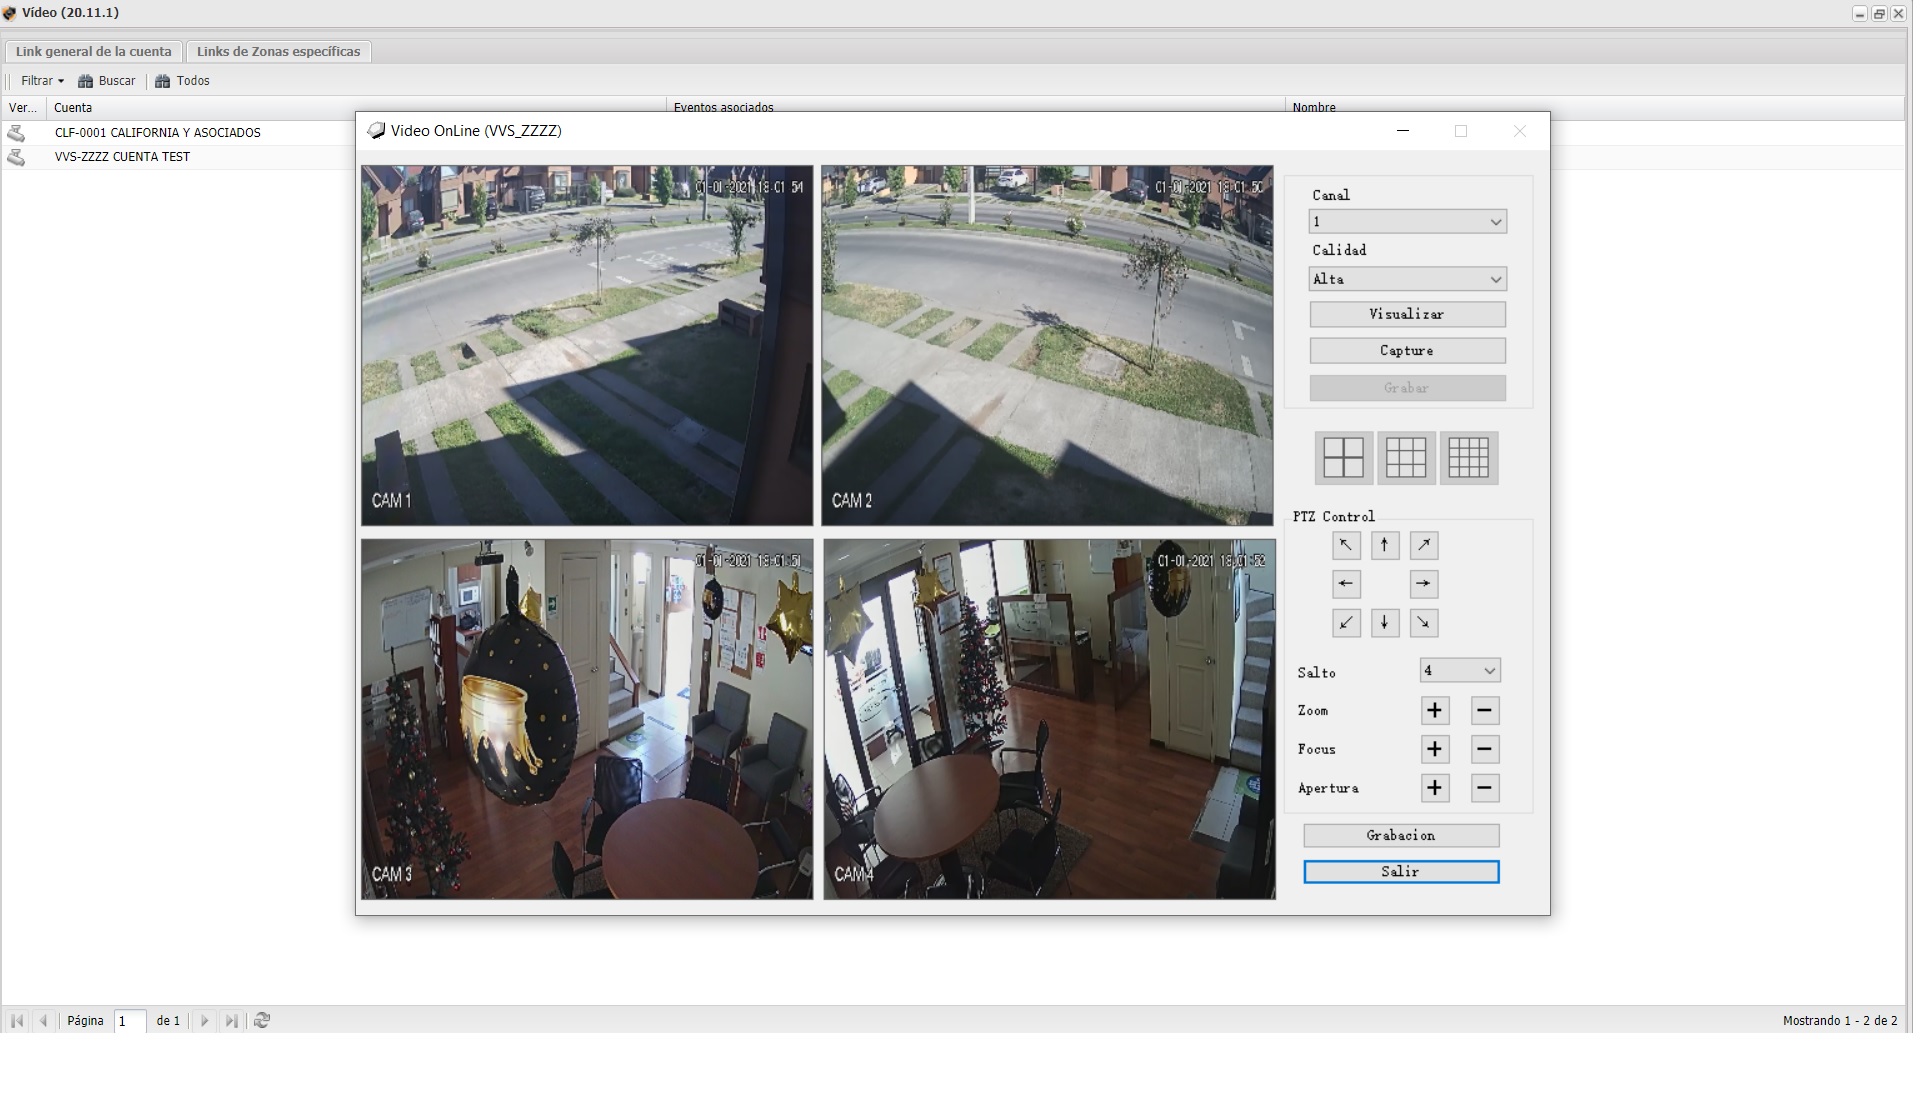Select the CAM 3 video feed
The height and width of the screenshot is (1096, 1928).
(x=587, y=719)
